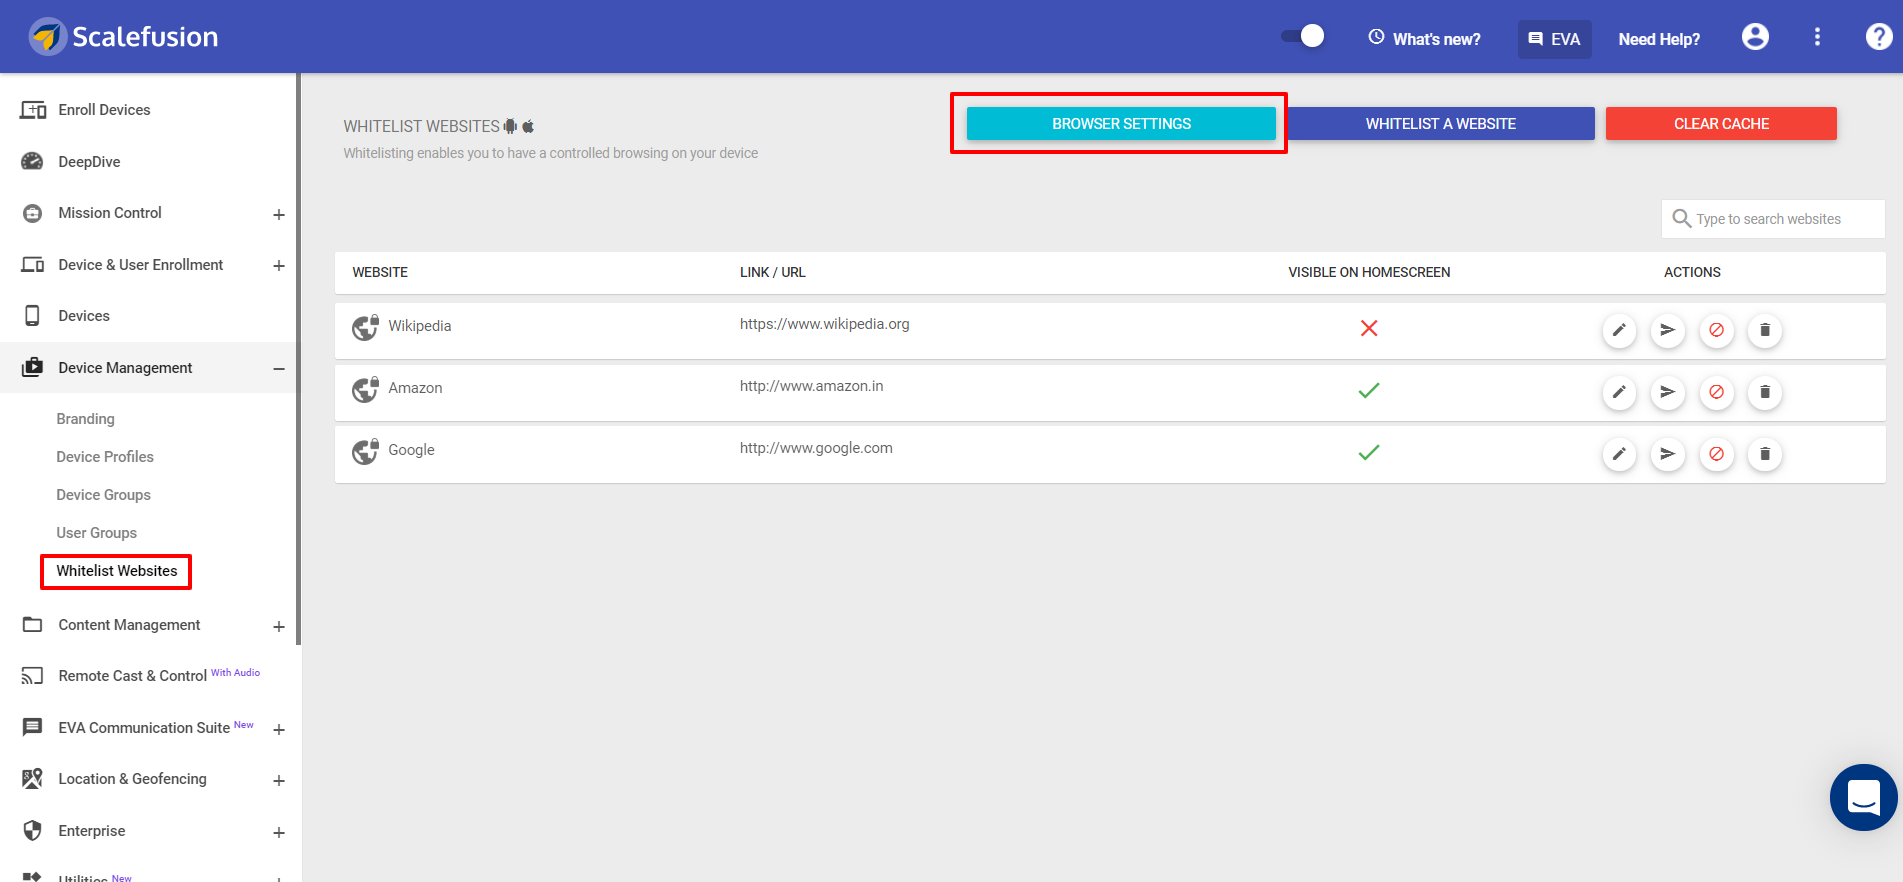Delete the Wikipedia entry
1903x882 pixels.
pos(1765,330)
